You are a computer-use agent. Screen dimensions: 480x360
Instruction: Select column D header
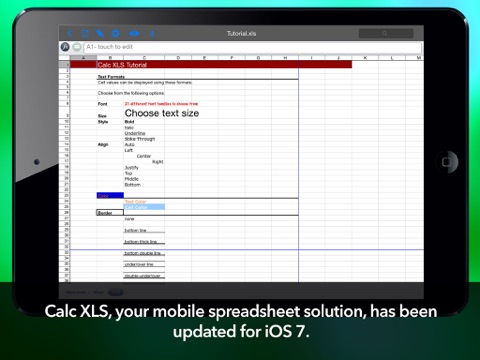point(178,58)
